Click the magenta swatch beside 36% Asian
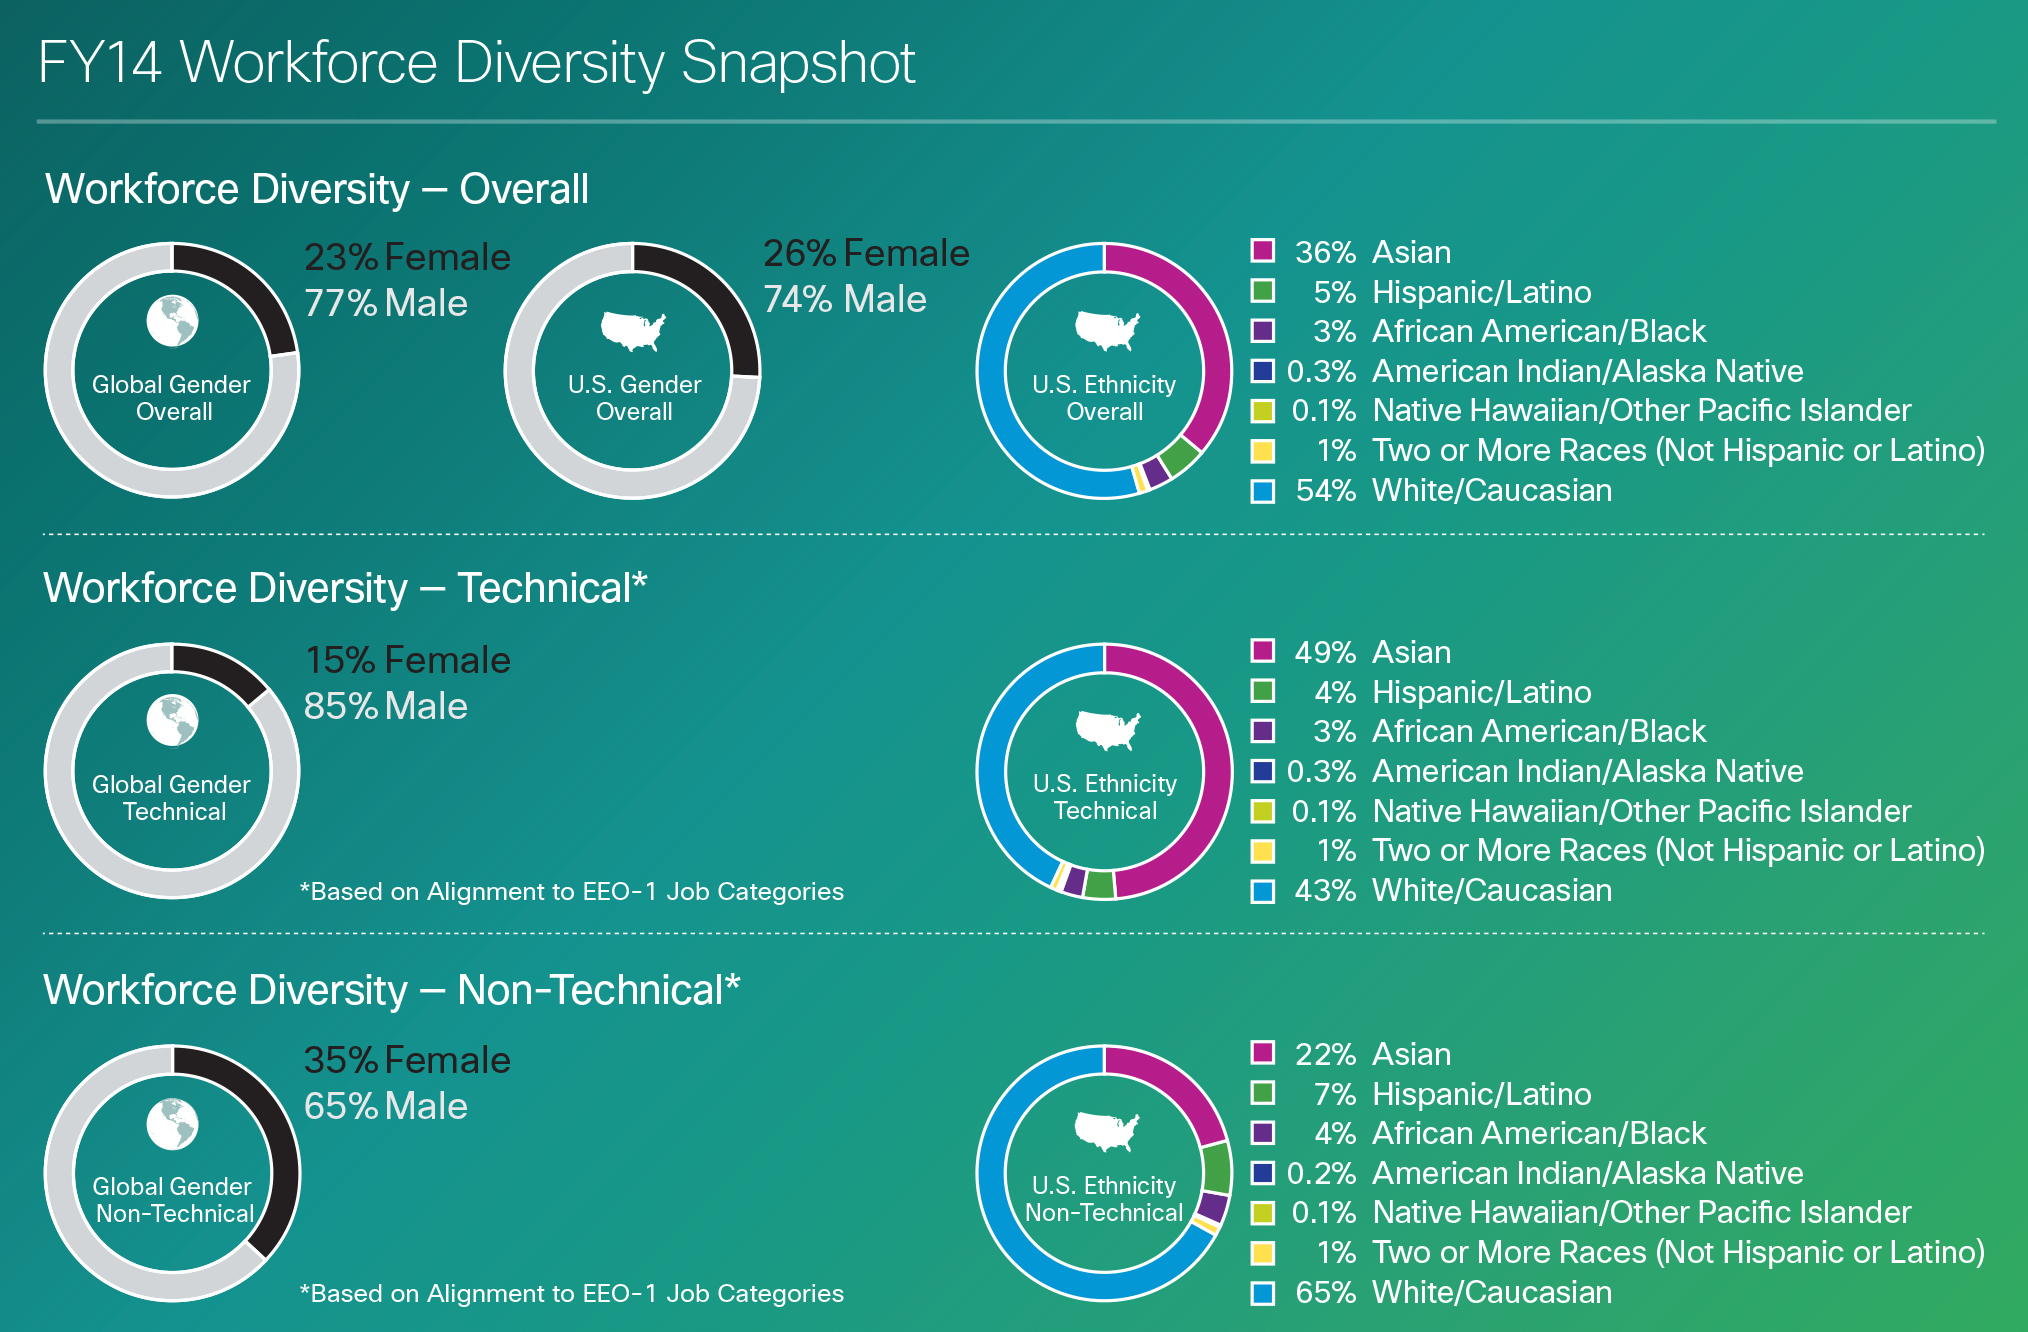 [1263, 251]
